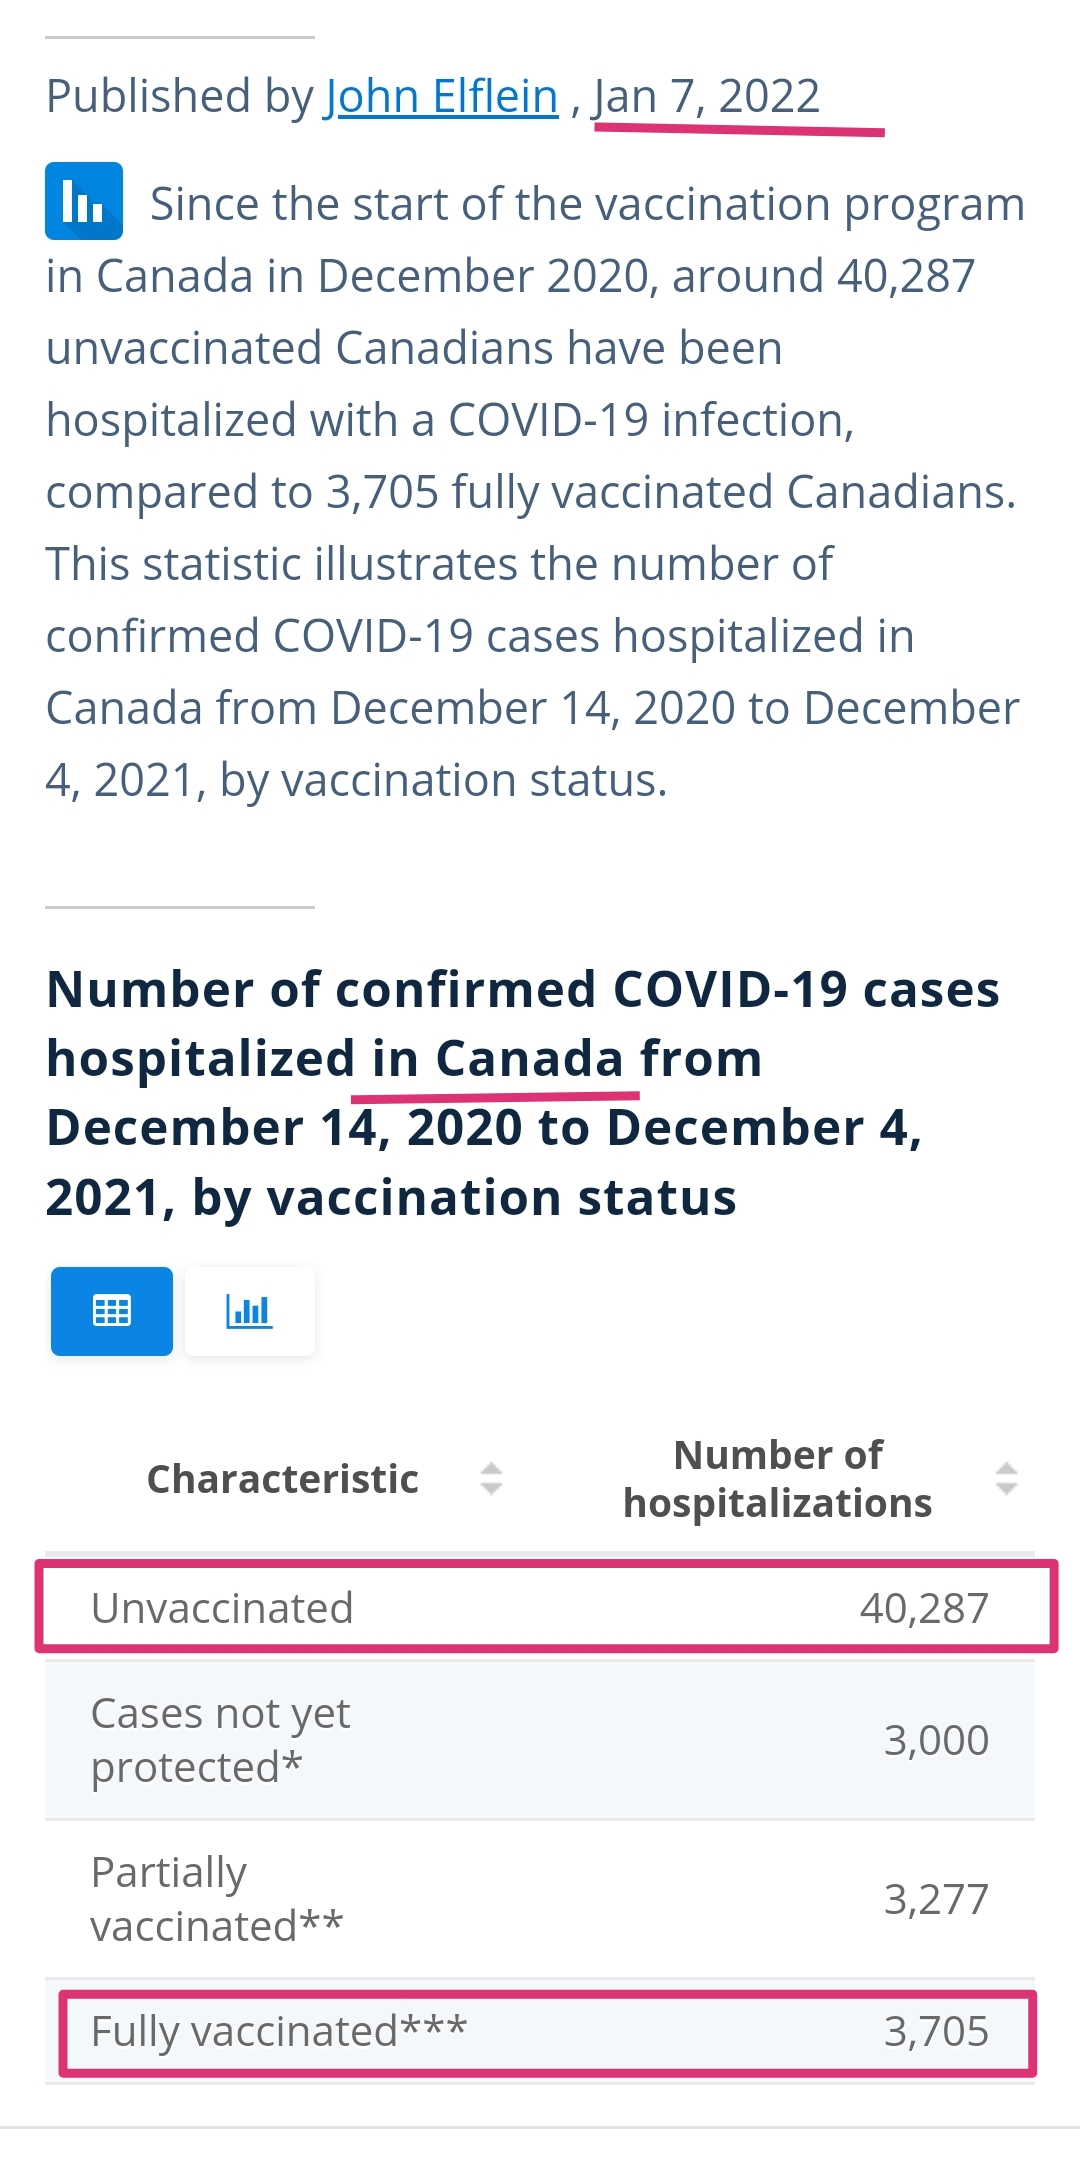The width and height of the screenshot is (1080, 2160).
Task: Click the 3,000 not yet protected value
Action: point(936,1740)
